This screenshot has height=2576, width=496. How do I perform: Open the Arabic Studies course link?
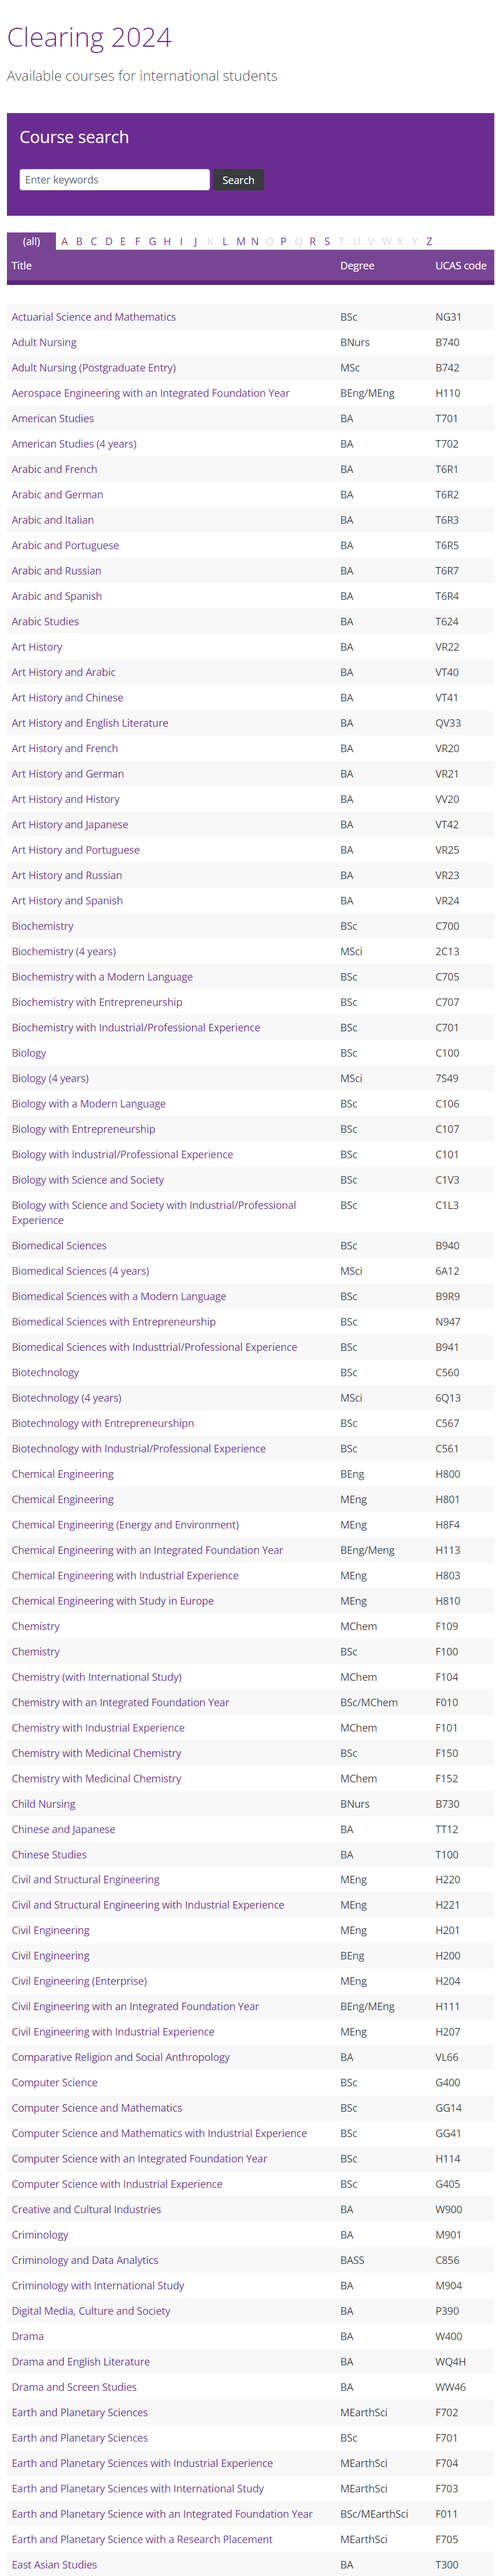(x=45, y=622)
